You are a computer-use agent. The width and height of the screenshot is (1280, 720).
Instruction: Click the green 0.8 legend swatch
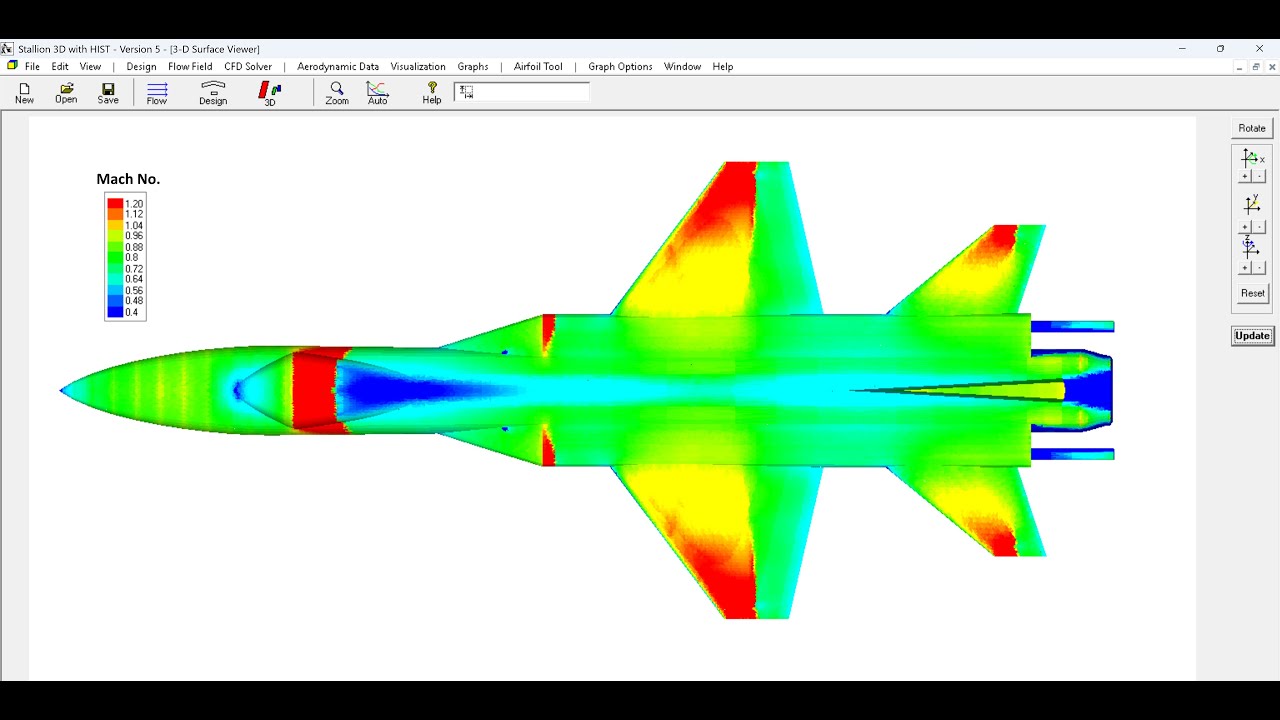pos(115,258)
